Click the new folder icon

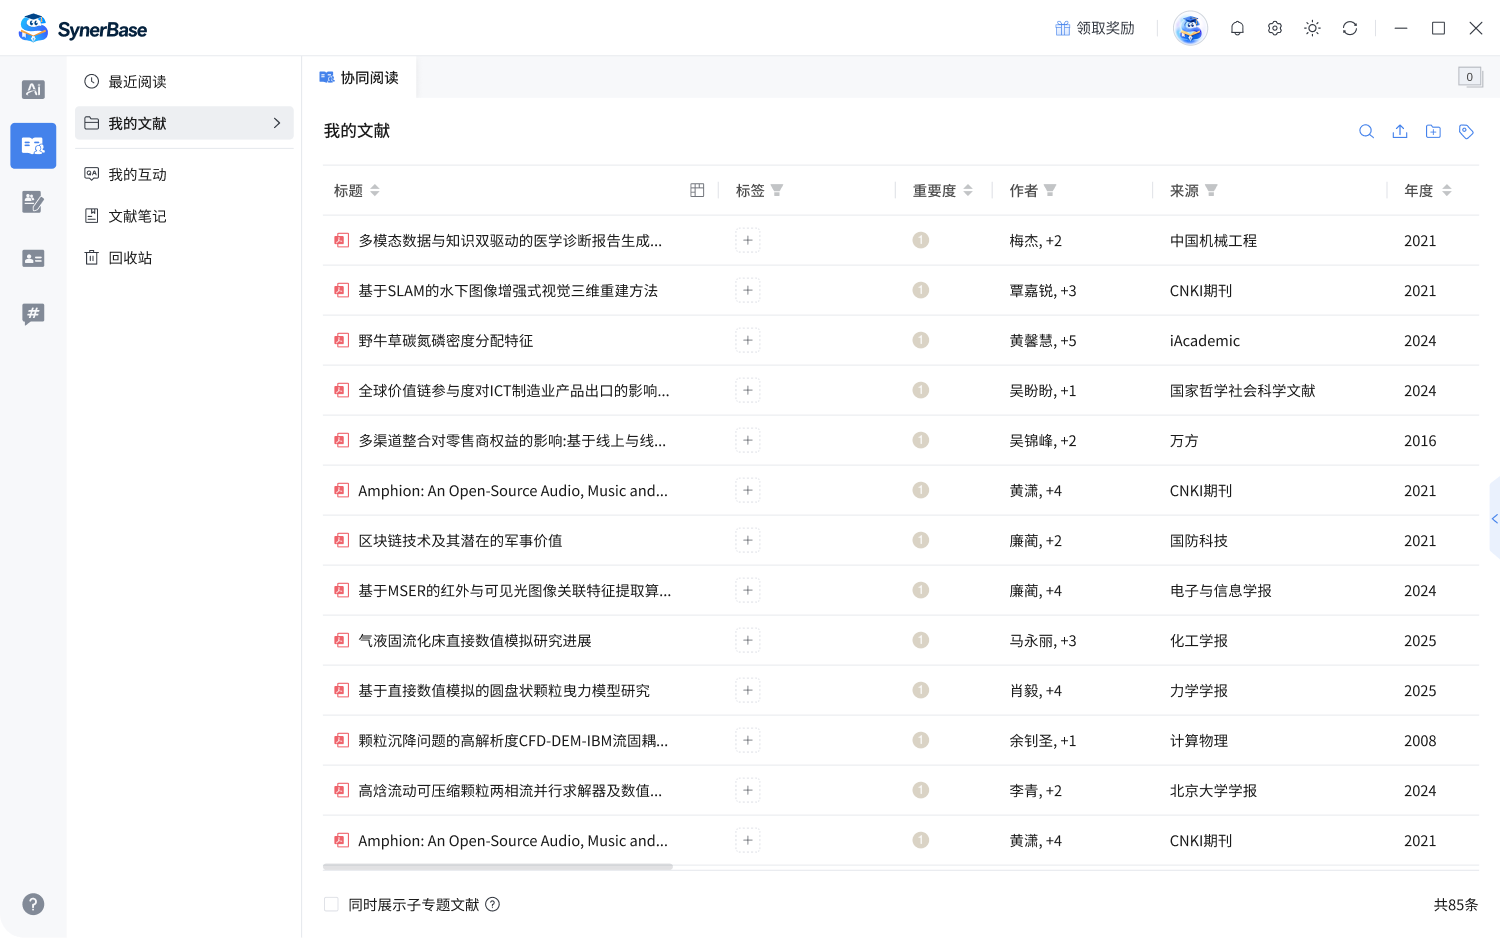(x=1433, y=131)
